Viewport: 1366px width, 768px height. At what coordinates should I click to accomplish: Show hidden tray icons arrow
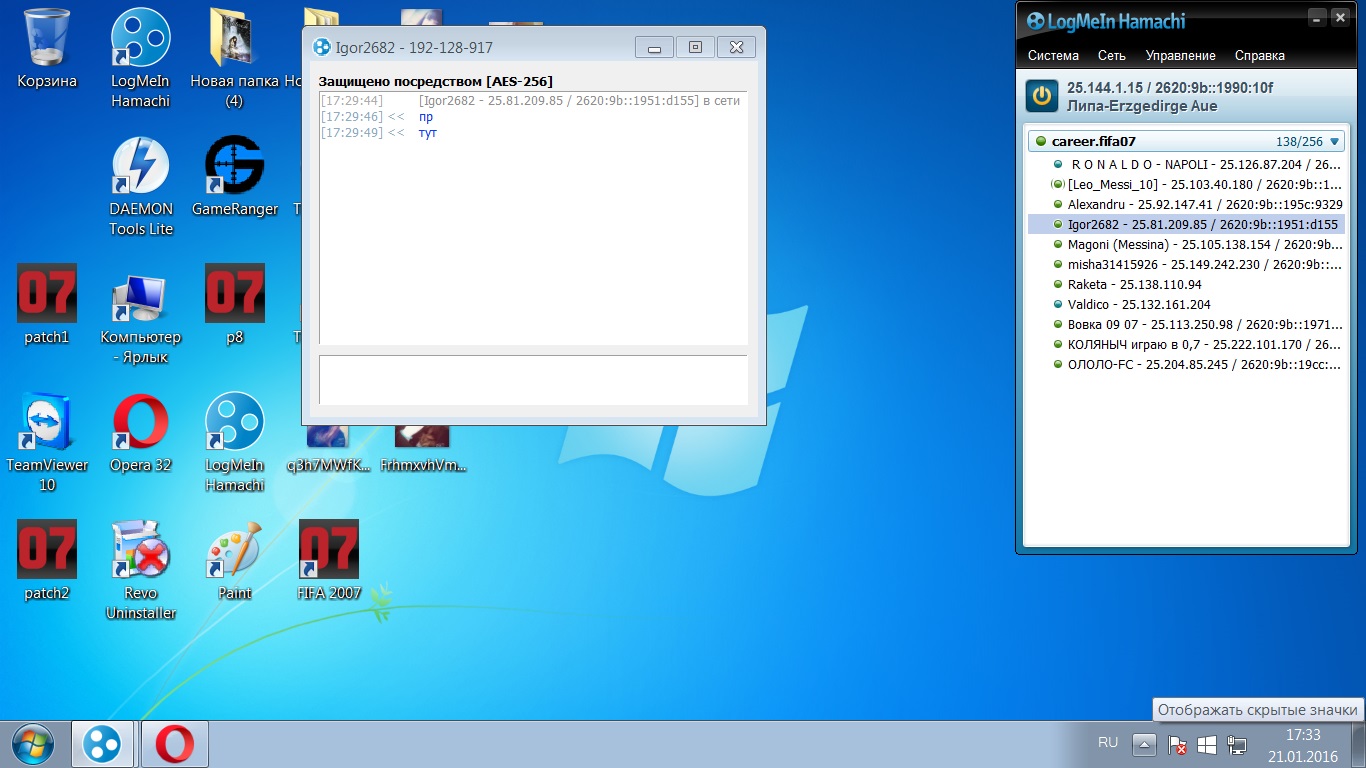coord(1145,745)
